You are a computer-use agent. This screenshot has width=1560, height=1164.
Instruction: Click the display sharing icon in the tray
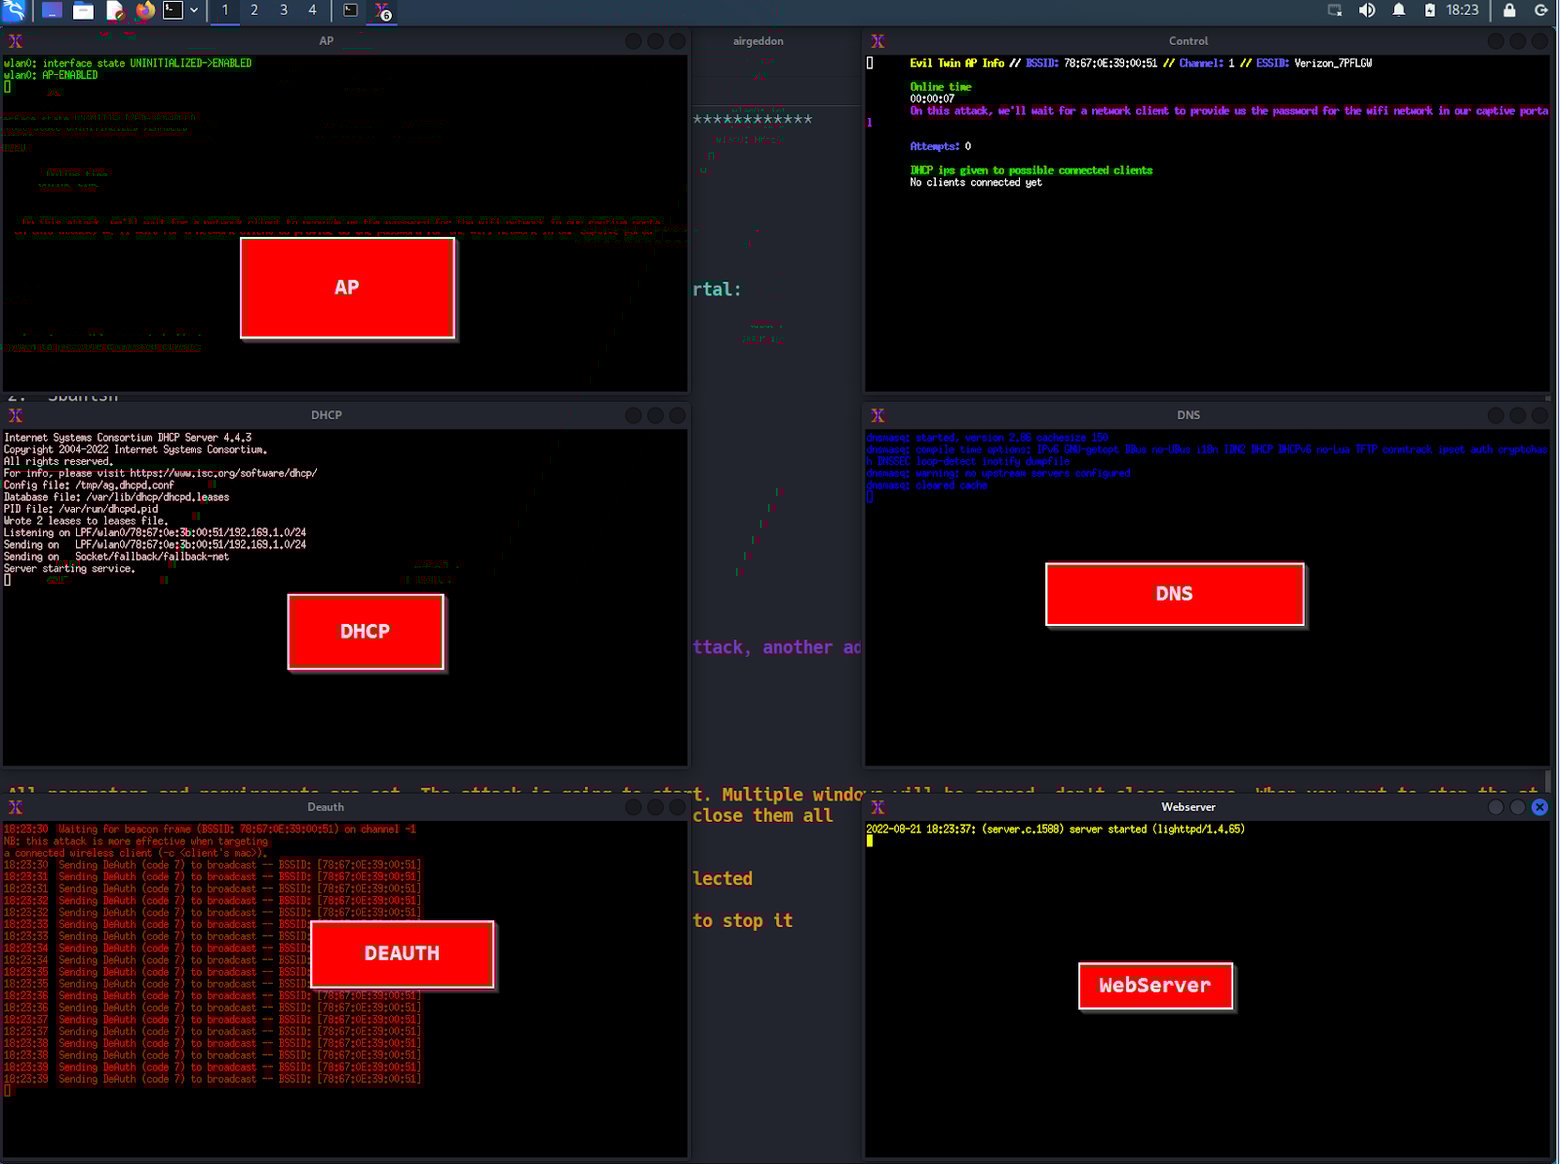click(1334, 10)
